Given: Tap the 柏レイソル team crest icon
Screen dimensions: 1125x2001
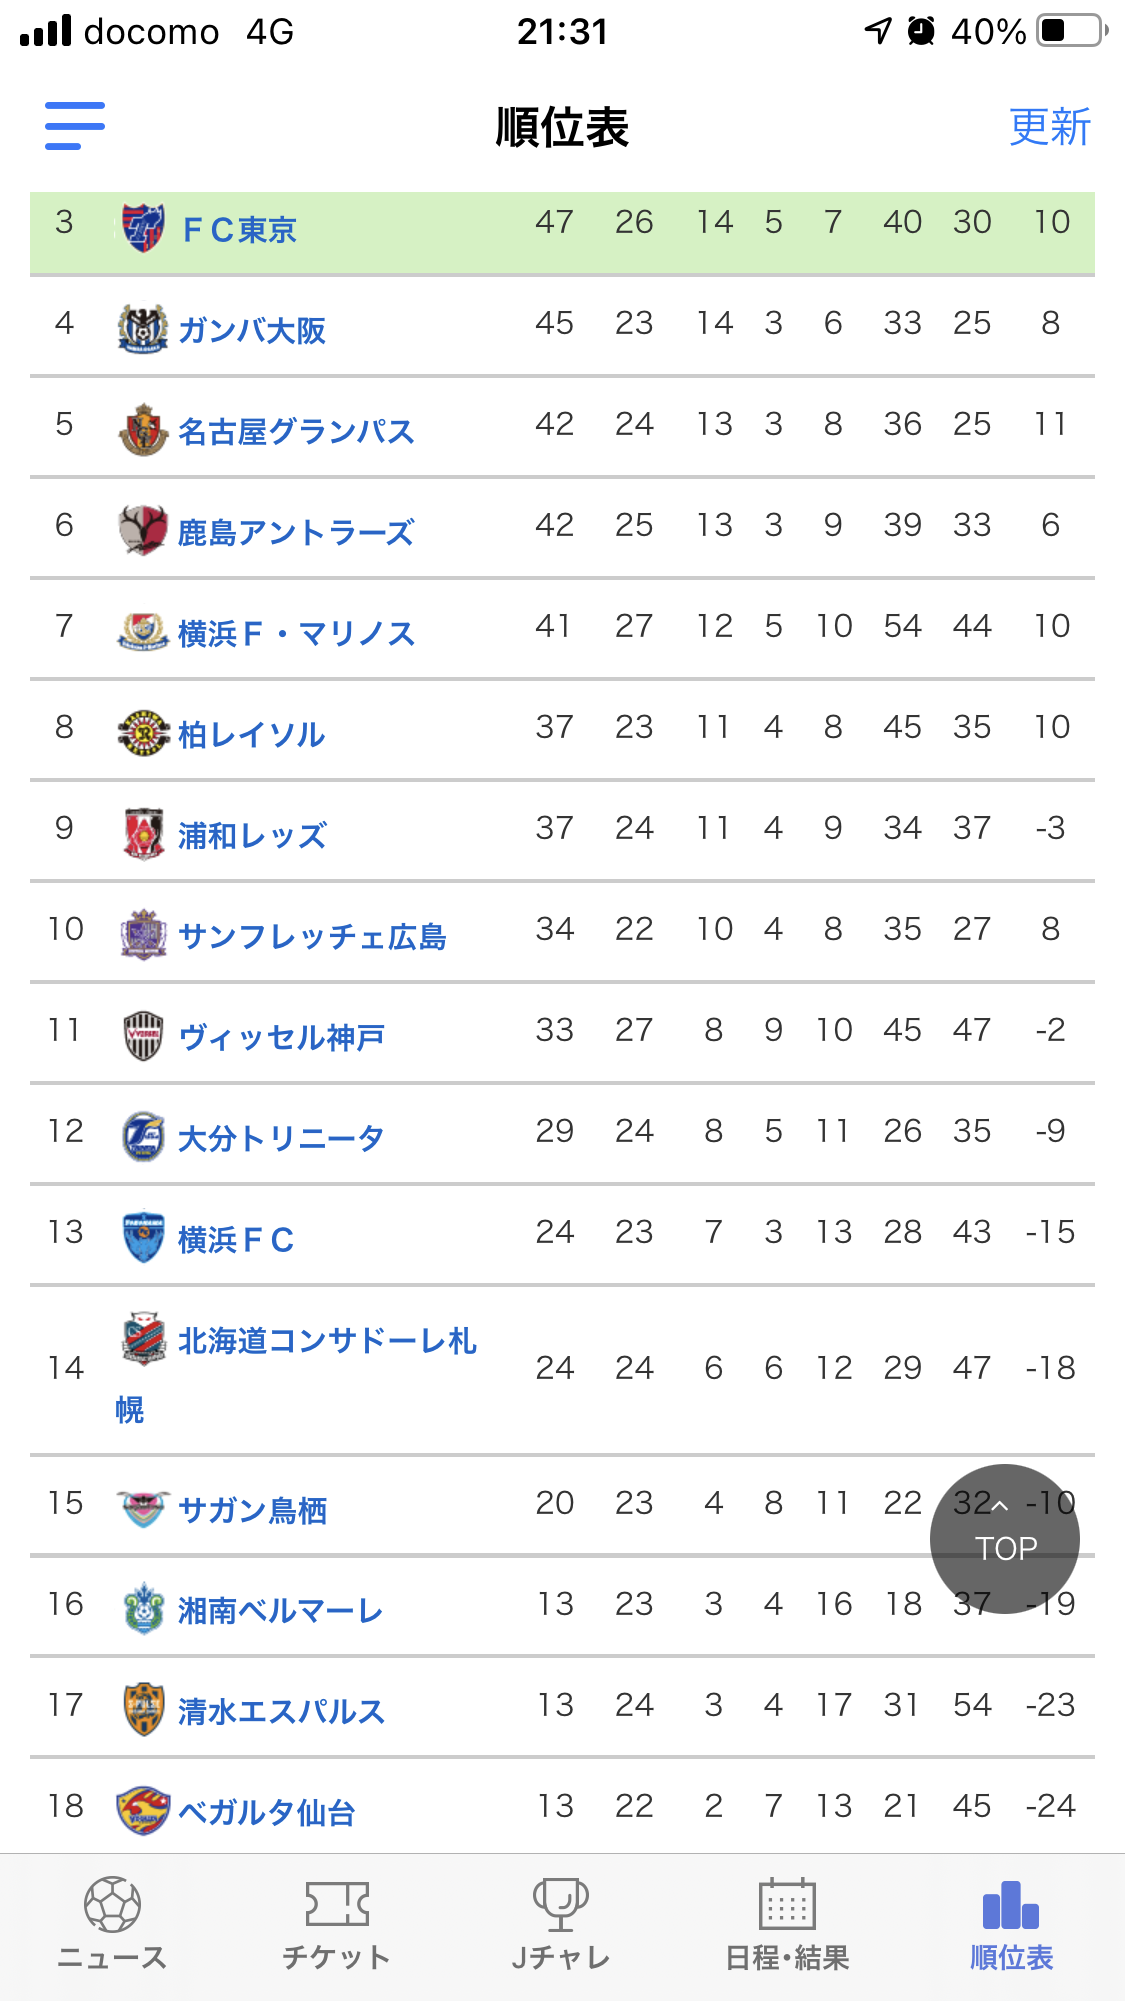Looking at the screenshot, I should 143,732.
